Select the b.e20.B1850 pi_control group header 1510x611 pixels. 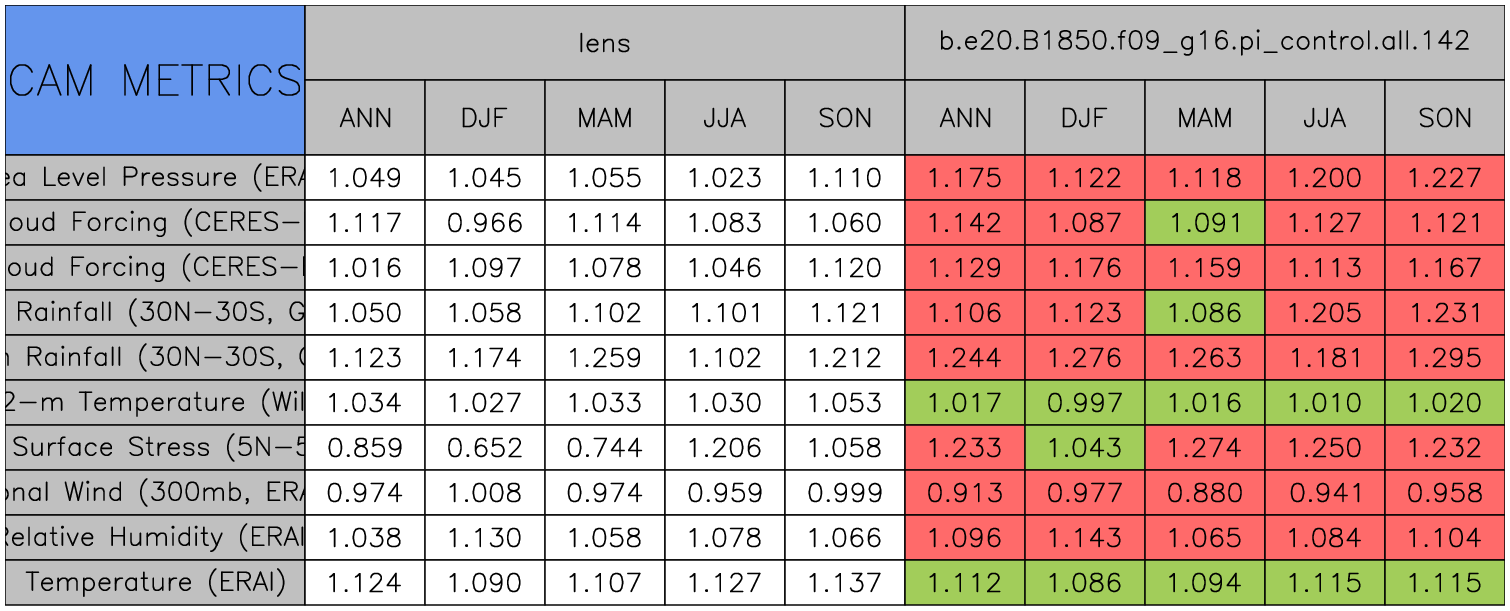[1204, 42]
